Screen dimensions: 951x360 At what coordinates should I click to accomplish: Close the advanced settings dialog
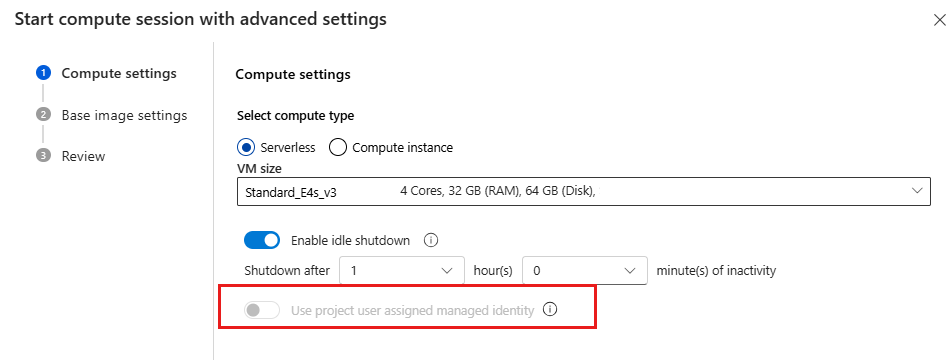tap(939, 20)
